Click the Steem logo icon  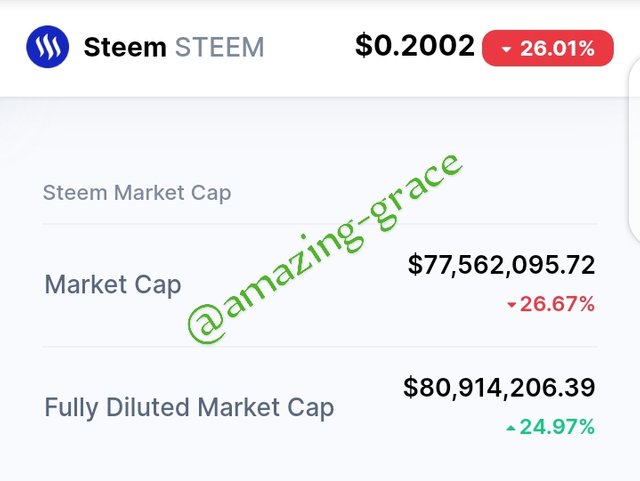pyautogui.click(x=47, y=47)
